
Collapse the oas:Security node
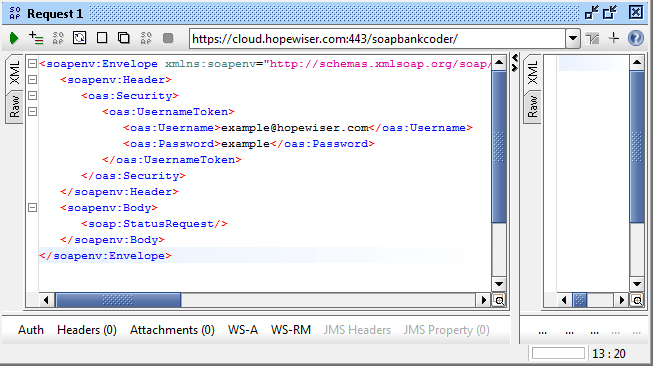coord(32,96)
